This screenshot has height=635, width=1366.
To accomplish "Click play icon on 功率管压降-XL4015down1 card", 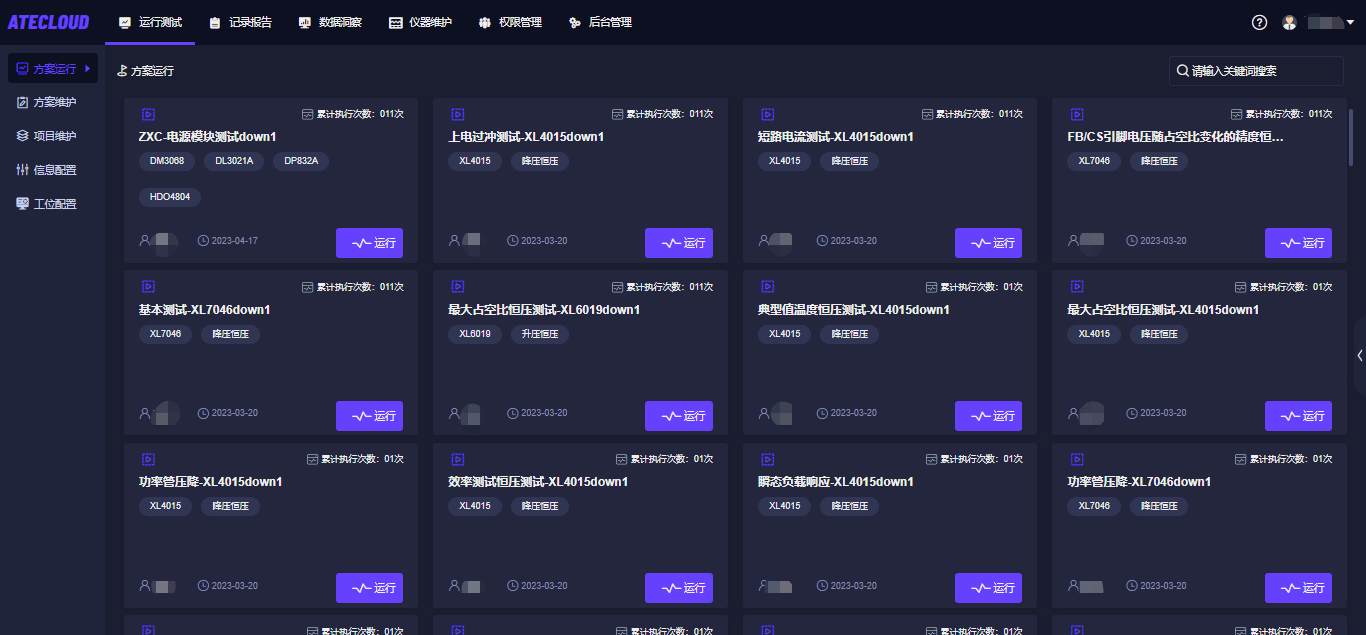I will pyautogui.click(x=148, y=459).
